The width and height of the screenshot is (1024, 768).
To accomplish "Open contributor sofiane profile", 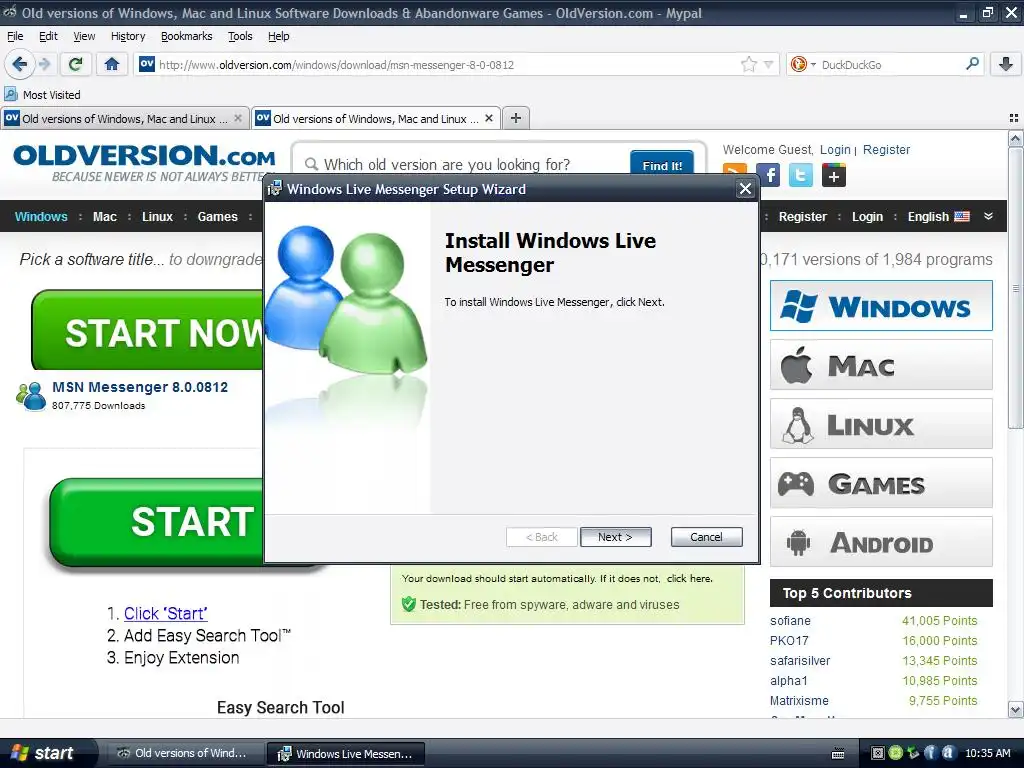I will click(x=790, y=620).
